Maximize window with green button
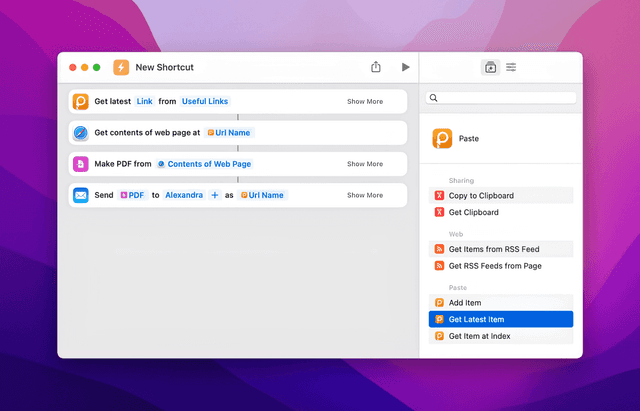The height and width of the screenshot is (411, 640). 97,67
